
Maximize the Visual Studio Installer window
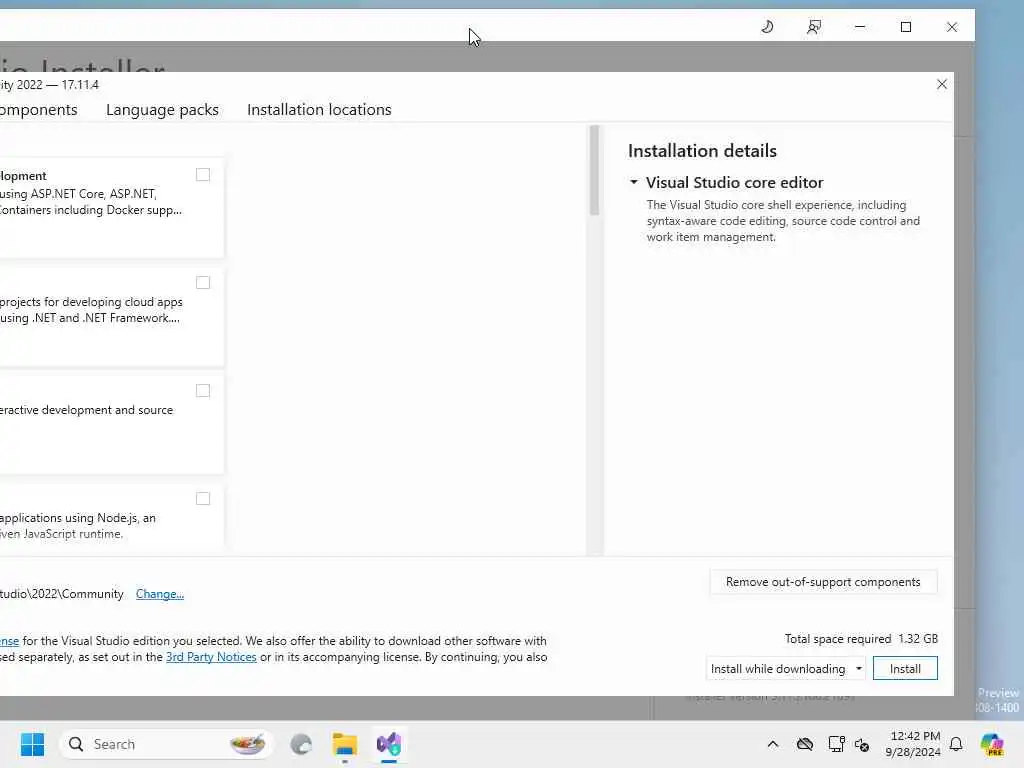906,27
